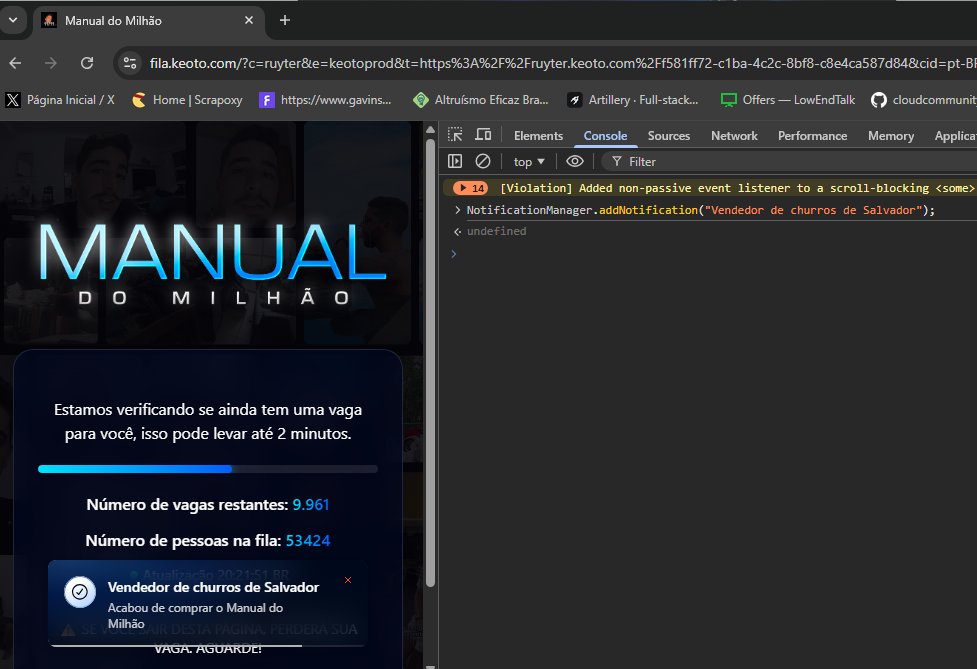Click the address bar URL

point(561,63)
